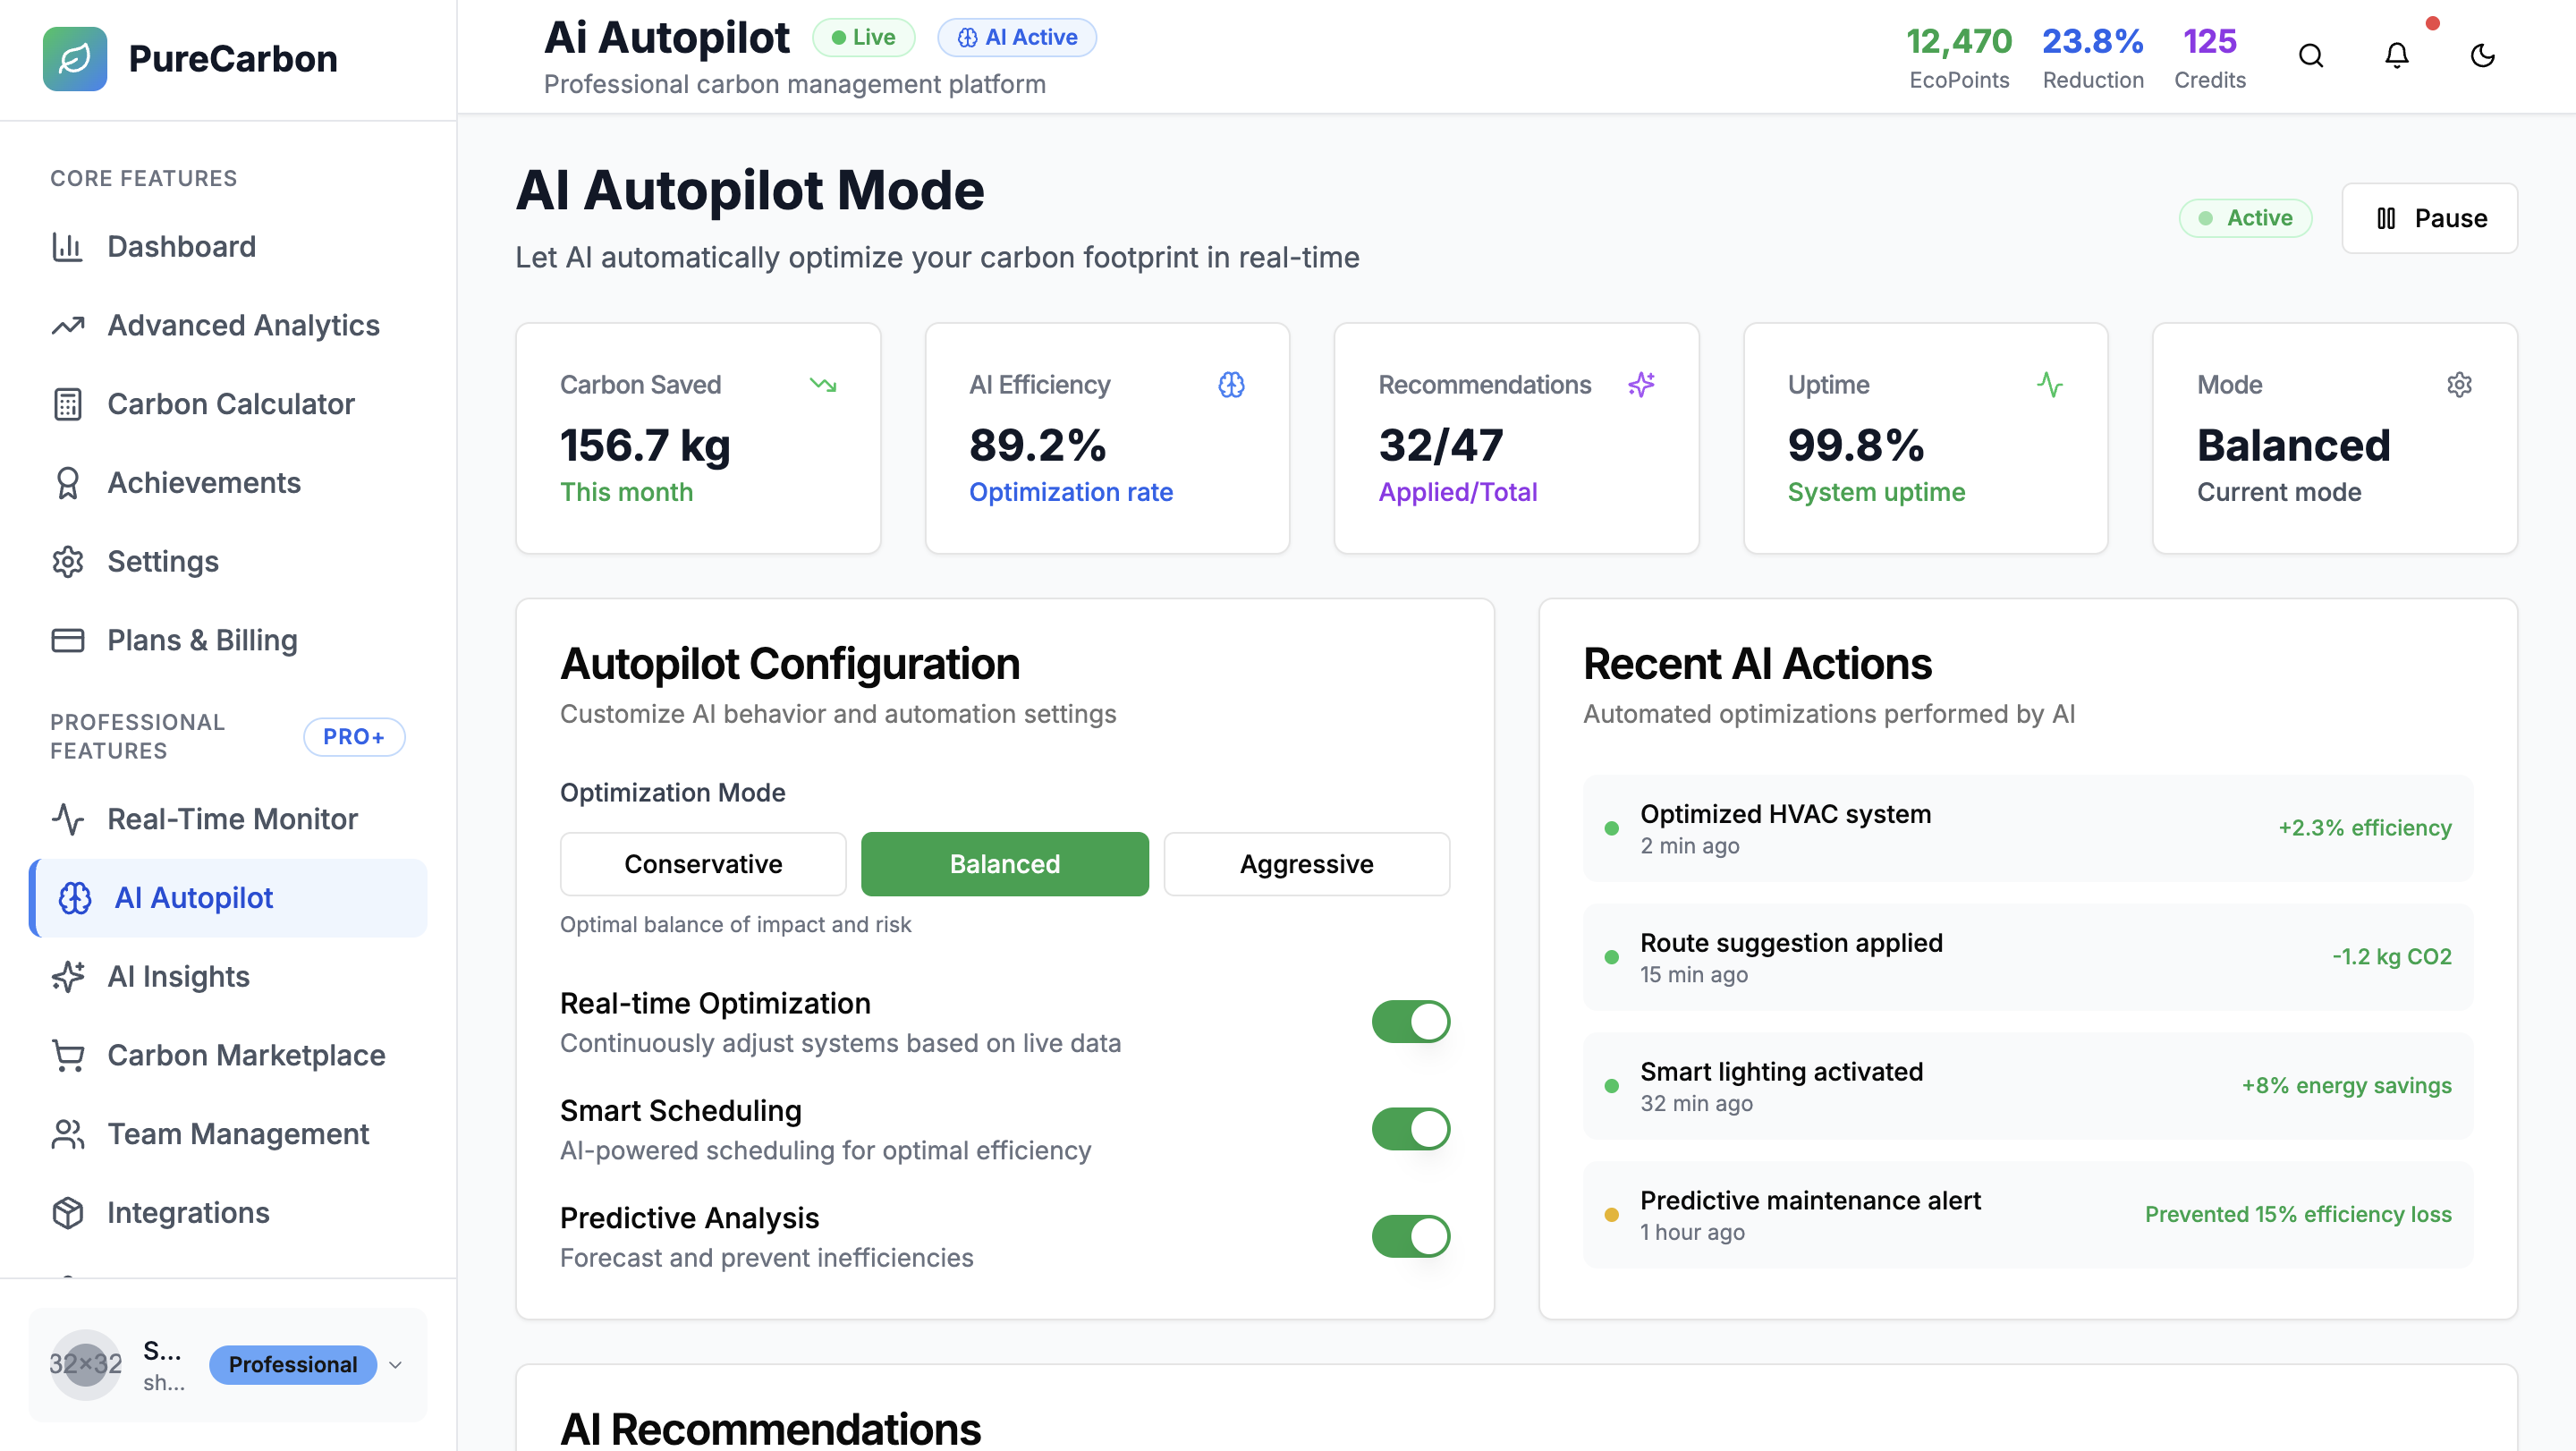Go to Real-Time Monitor page
This screenshot has width=2576, height=1451.
pos(232,819)
